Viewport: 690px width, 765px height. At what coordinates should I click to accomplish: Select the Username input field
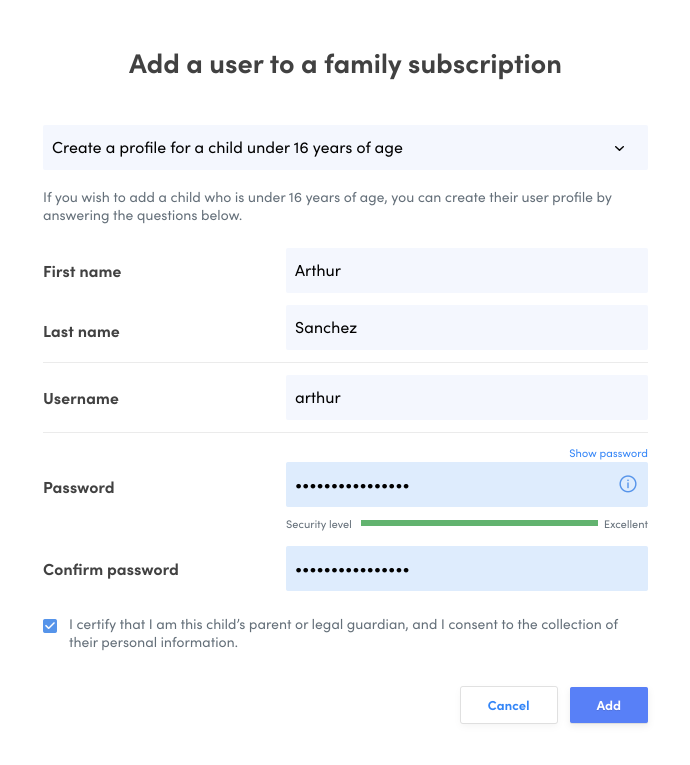466,398
